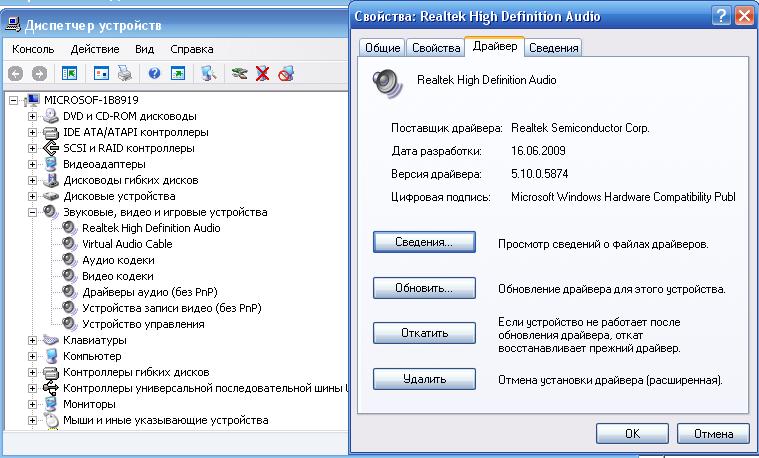This screenshot has height=458, width=759.
Task: Switch to the Свойства tab
Action: pos(436,48)
